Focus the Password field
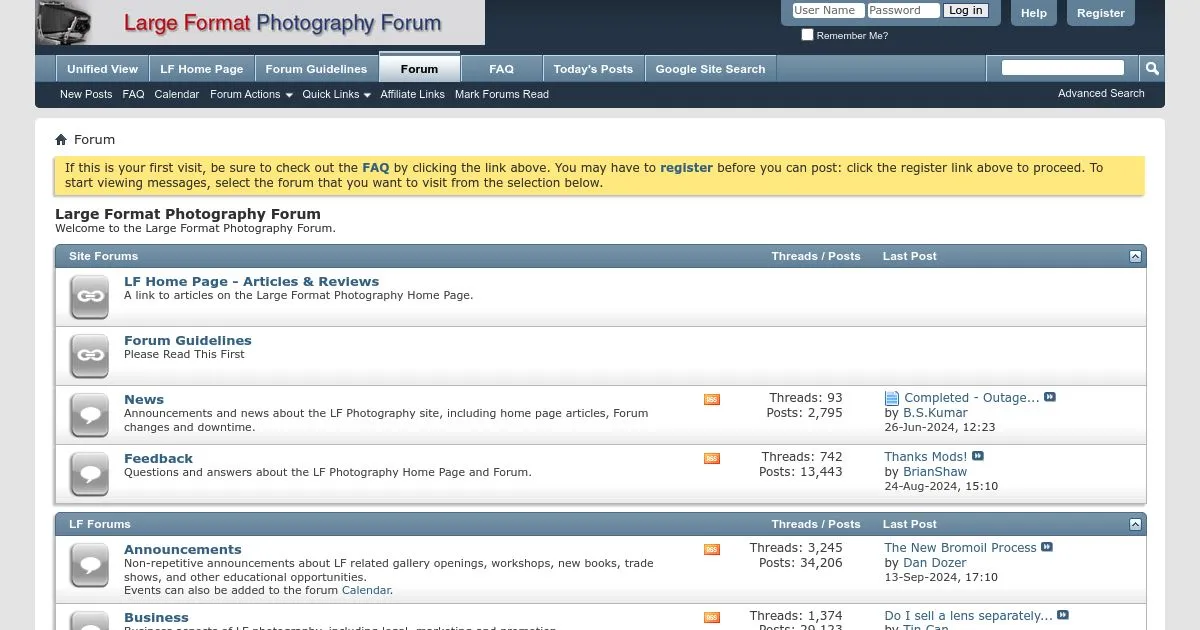The image size is (1200, 630). click(x=903, y=11)
